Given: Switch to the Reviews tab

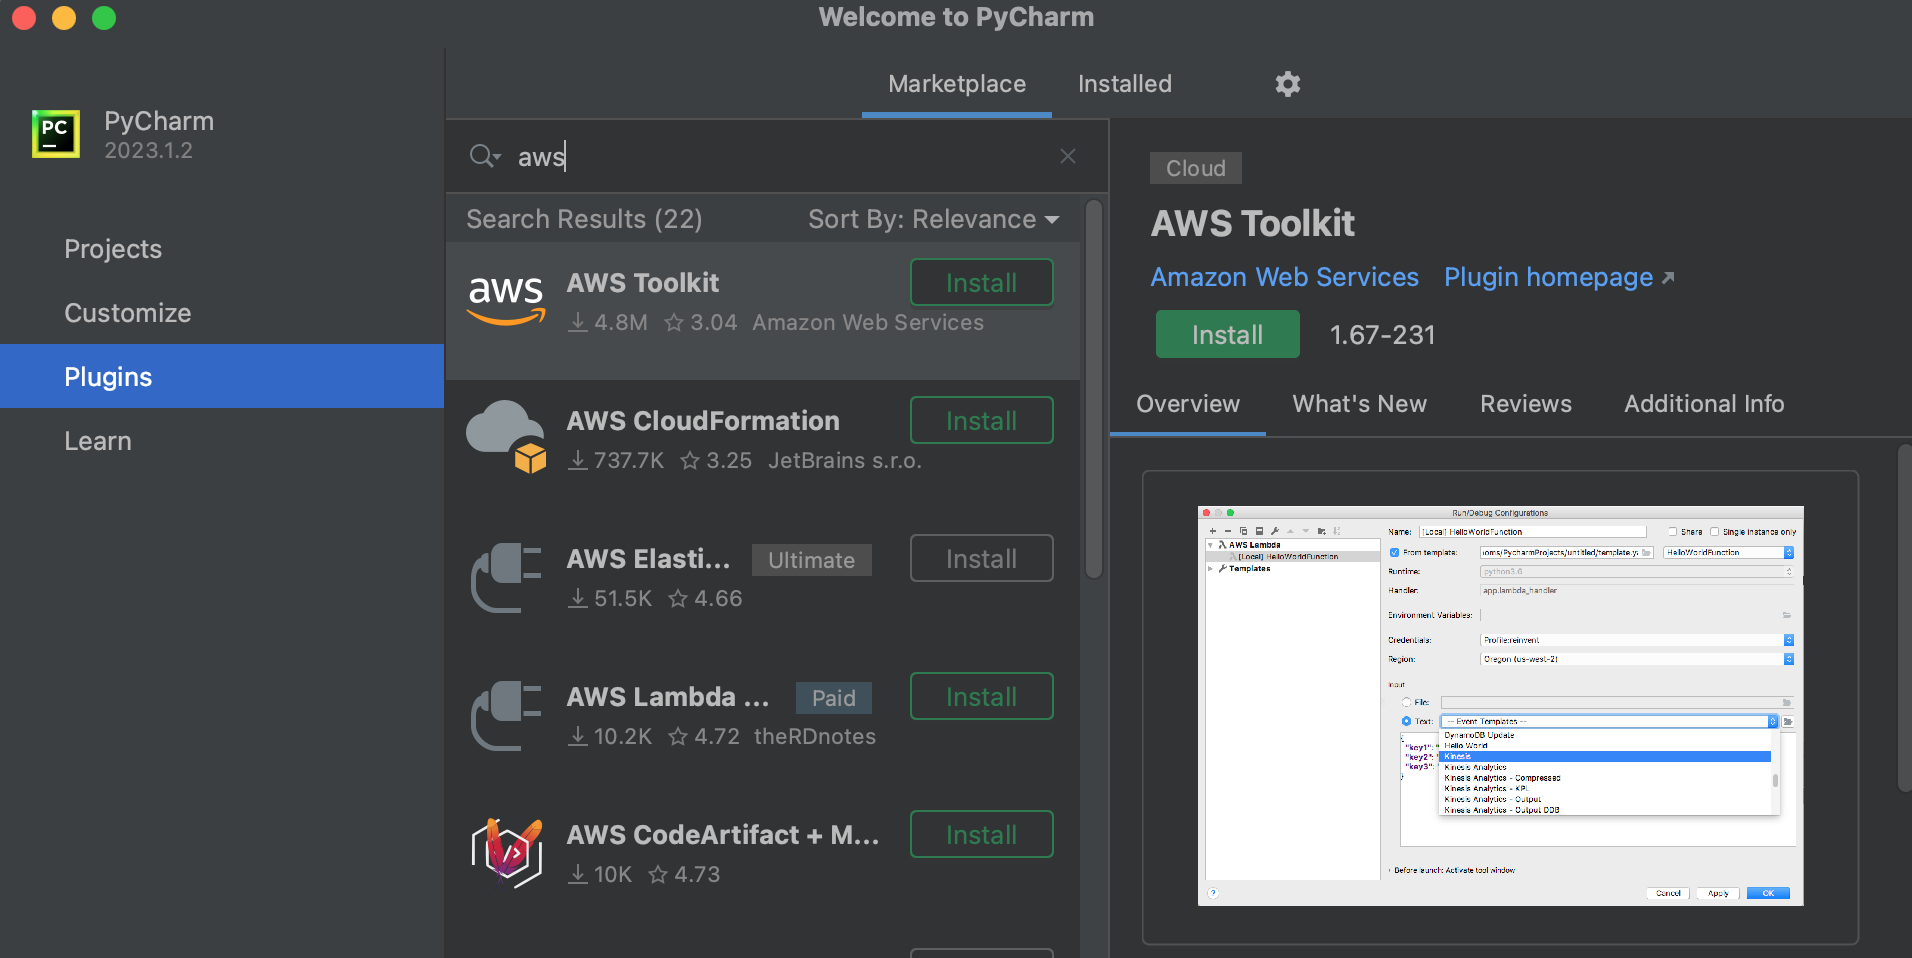Looking at the screenshot, I should pyautogui.click(x=1524, y=404).
